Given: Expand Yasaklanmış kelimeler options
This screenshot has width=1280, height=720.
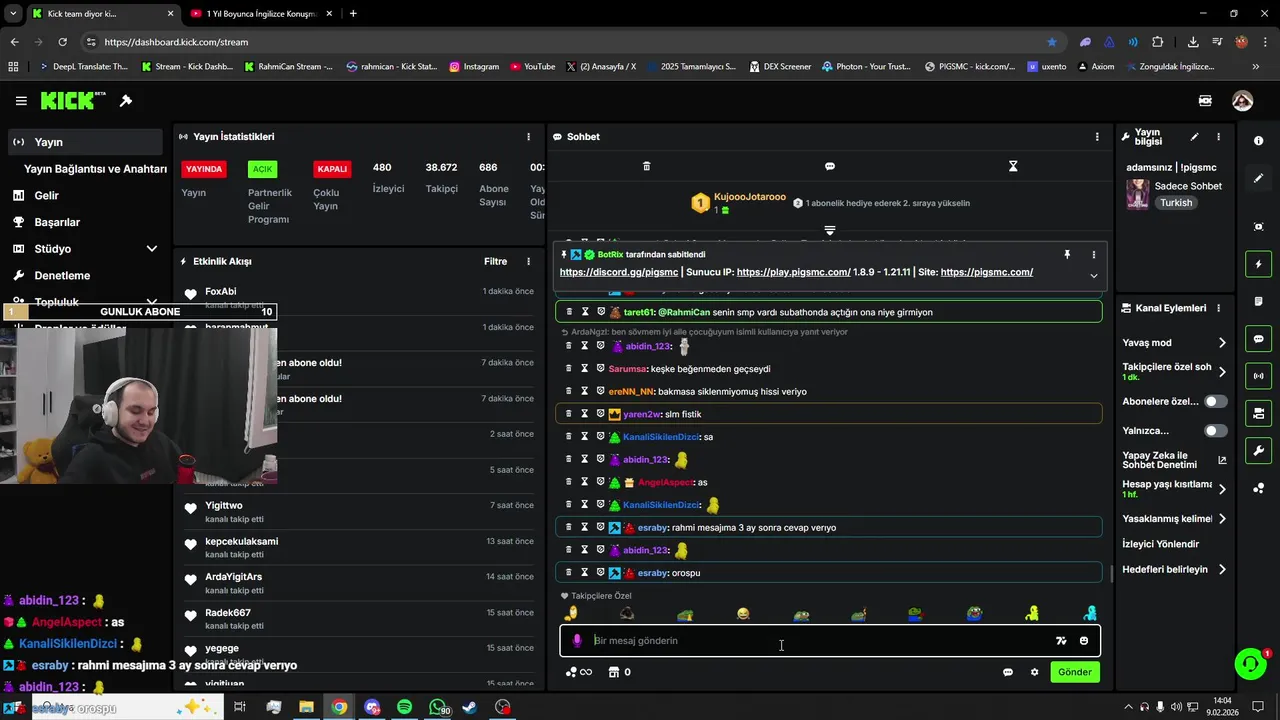Looking at the screenshot, I should point(1222,519).
